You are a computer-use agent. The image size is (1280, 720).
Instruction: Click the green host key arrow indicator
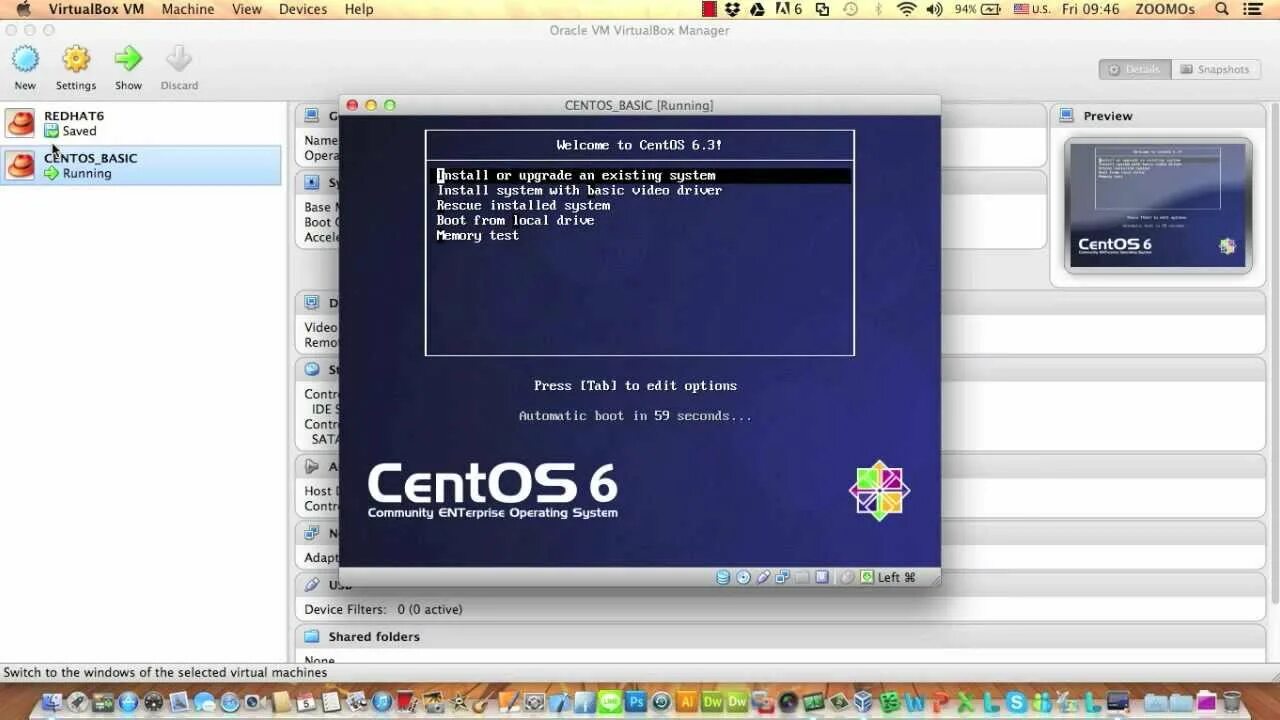pos(867,577)
